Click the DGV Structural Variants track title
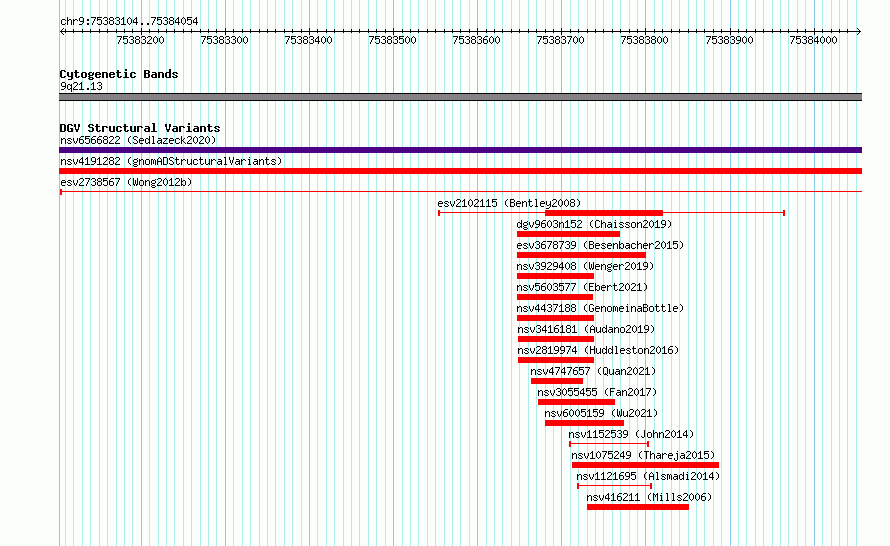This screenshot has height=546, width=890. coord(140,128)
